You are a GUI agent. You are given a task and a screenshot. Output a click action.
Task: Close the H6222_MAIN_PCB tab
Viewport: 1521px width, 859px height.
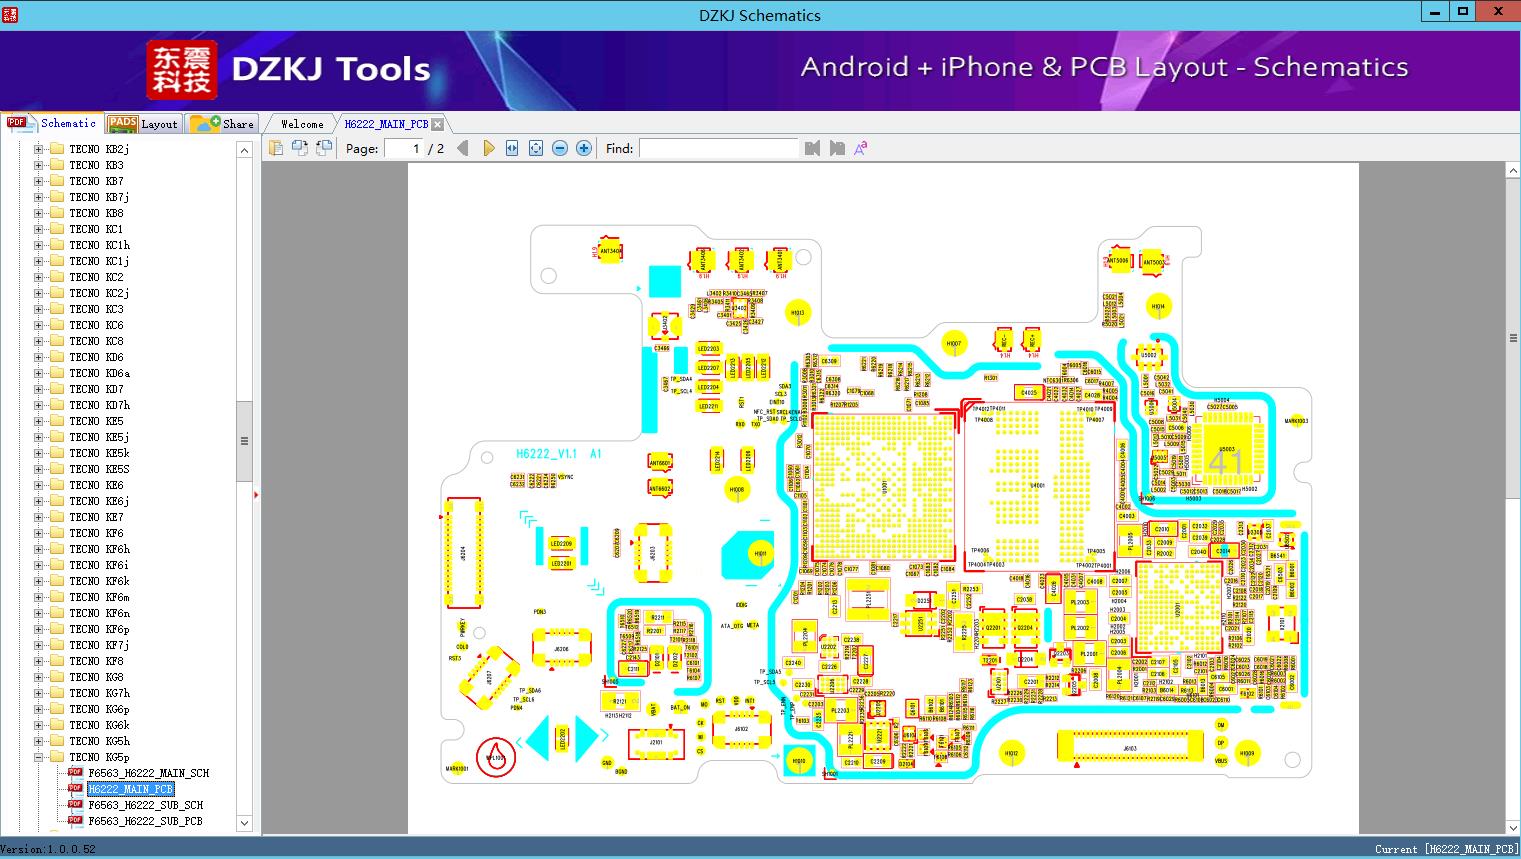(438, 124)
